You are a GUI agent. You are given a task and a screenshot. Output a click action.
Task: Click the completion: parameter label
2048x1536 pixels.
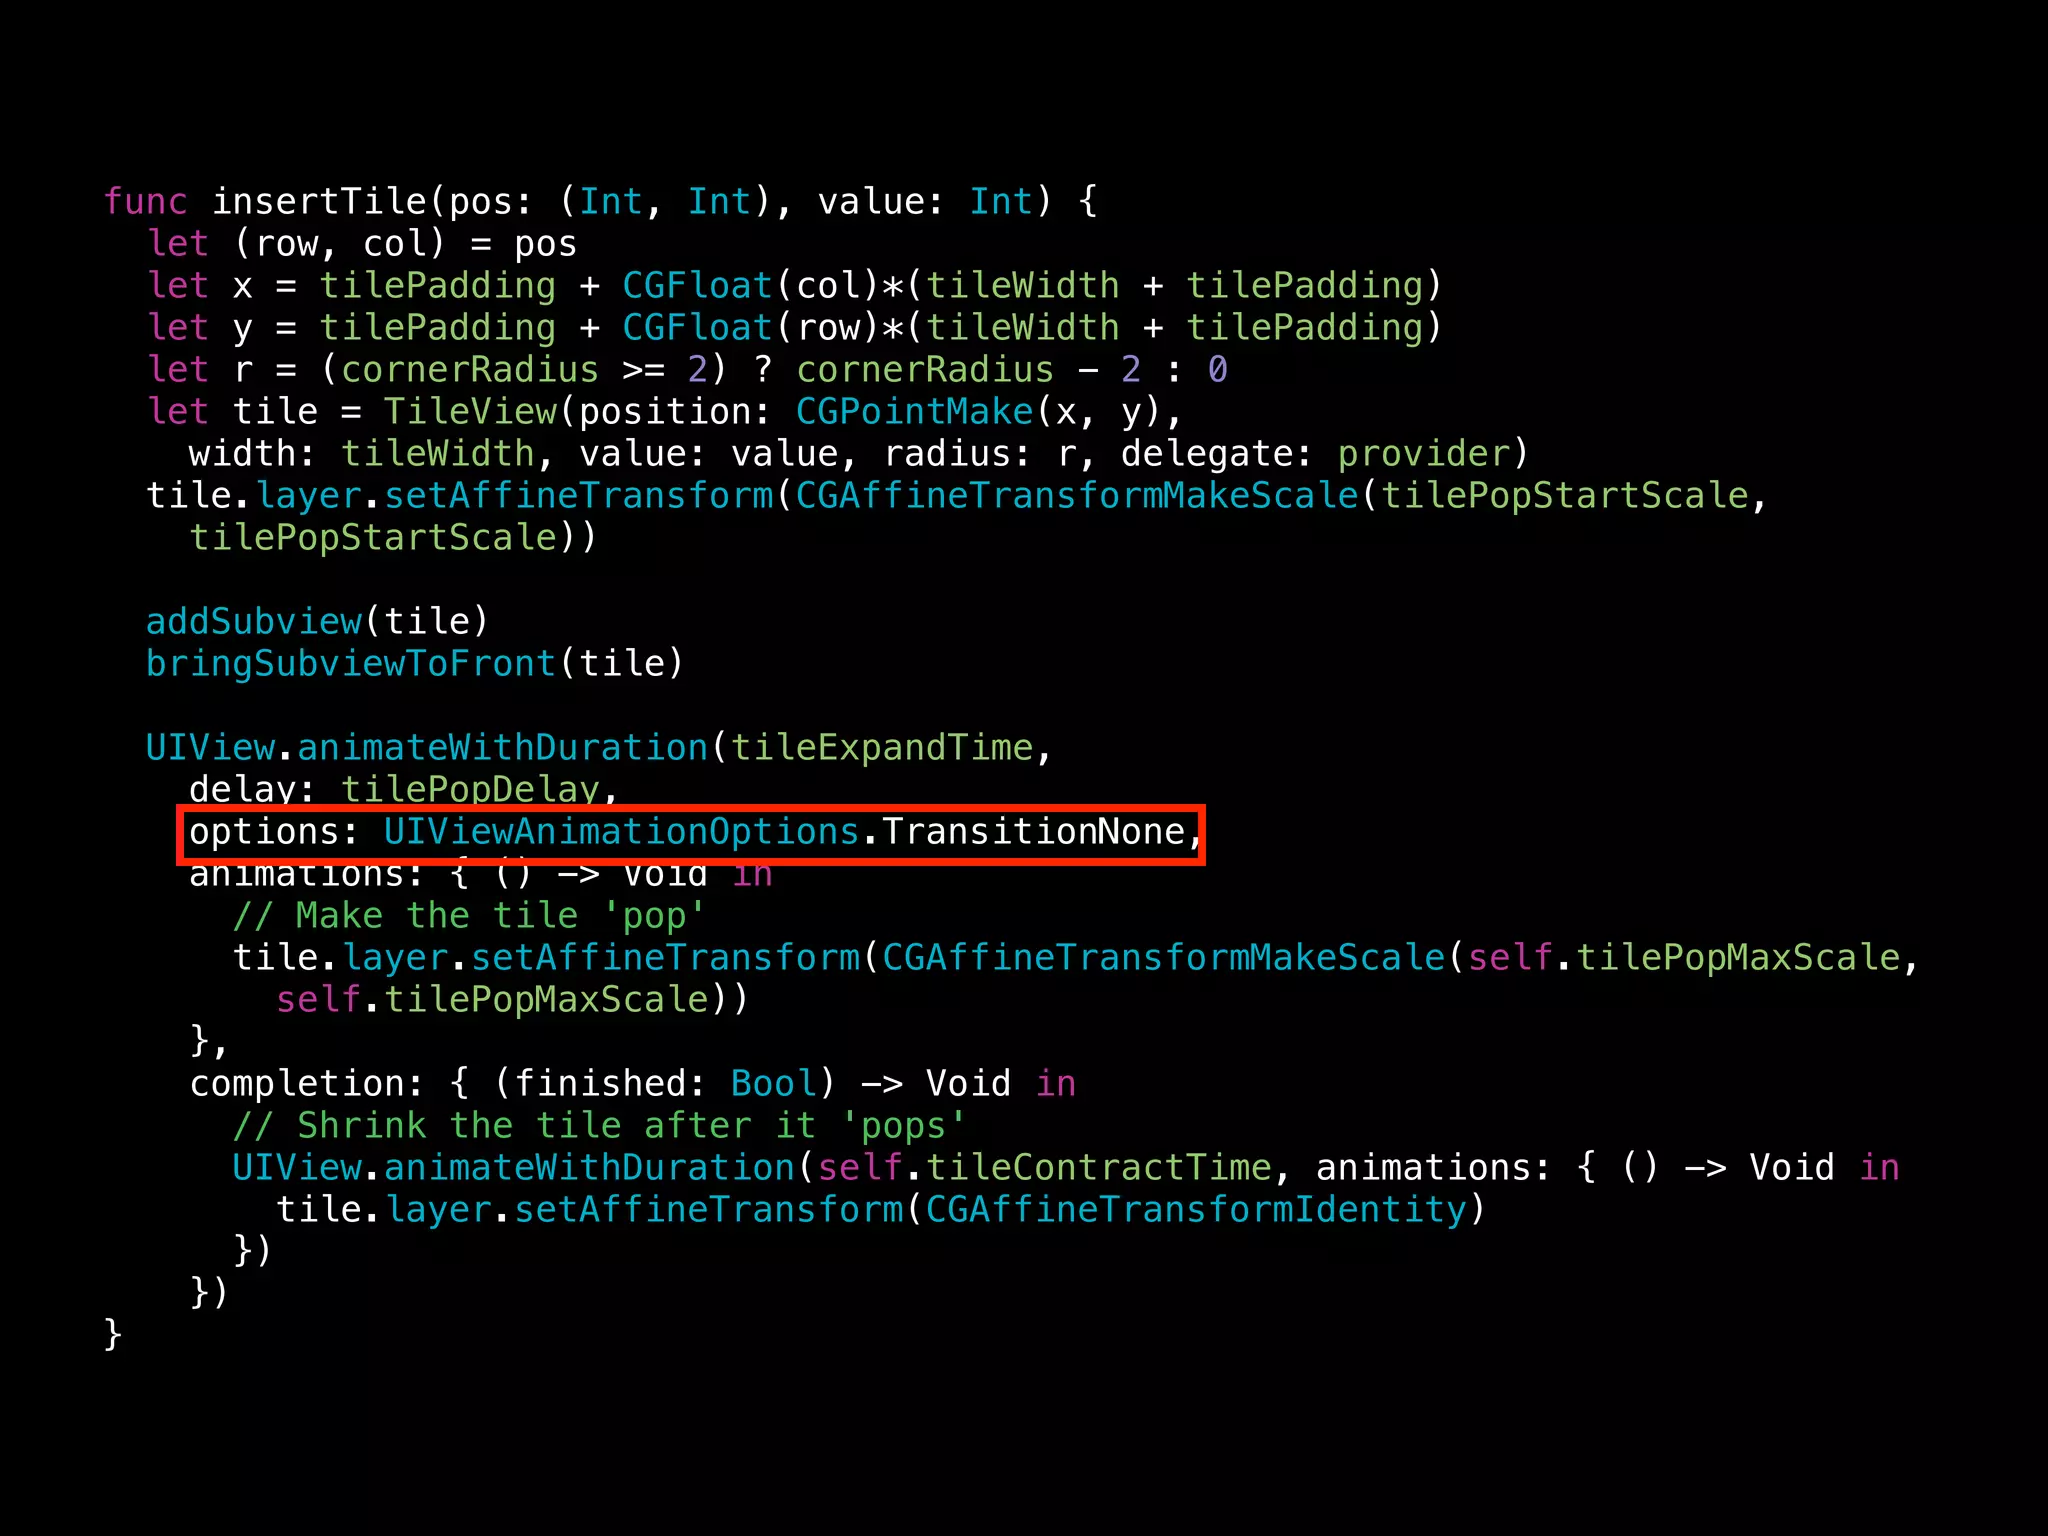[306, 1084]
